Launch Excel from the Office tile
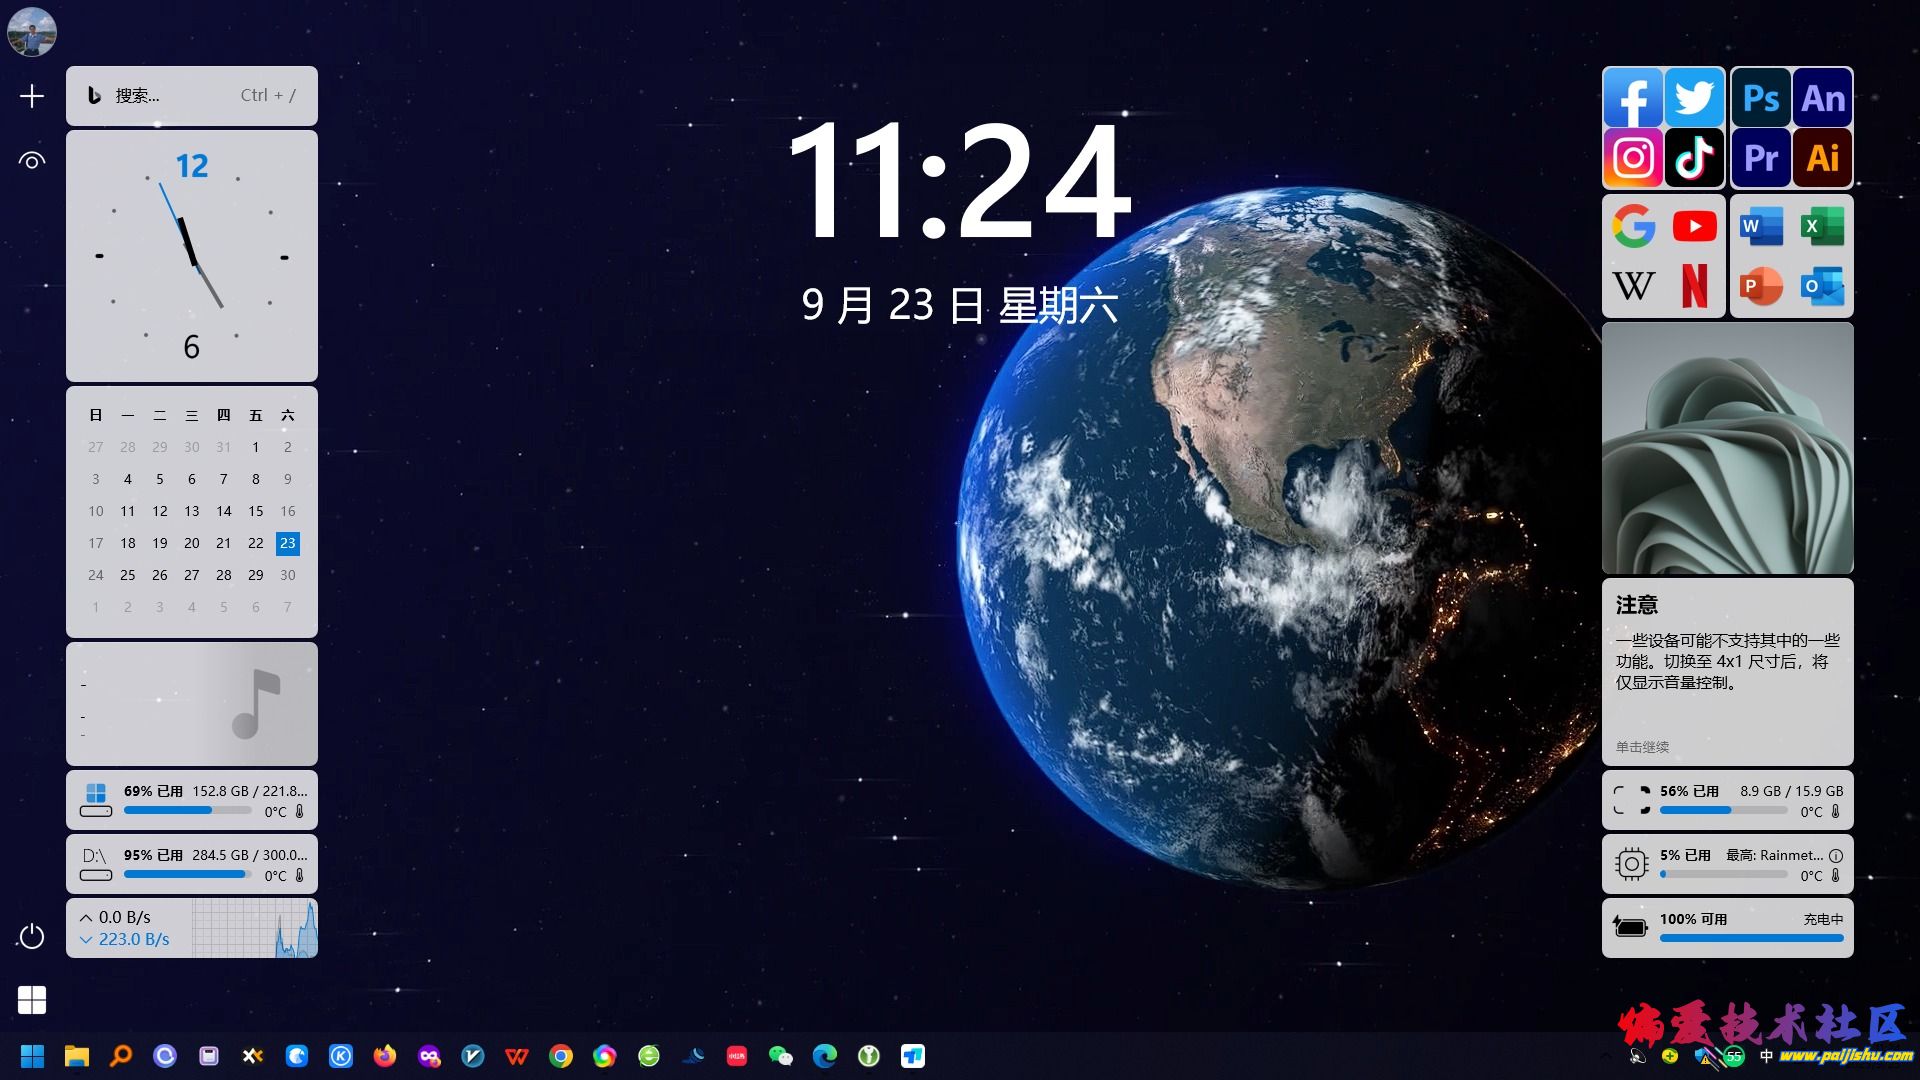Screen dimensions: 1920x1080 (x=1822, y=227)
